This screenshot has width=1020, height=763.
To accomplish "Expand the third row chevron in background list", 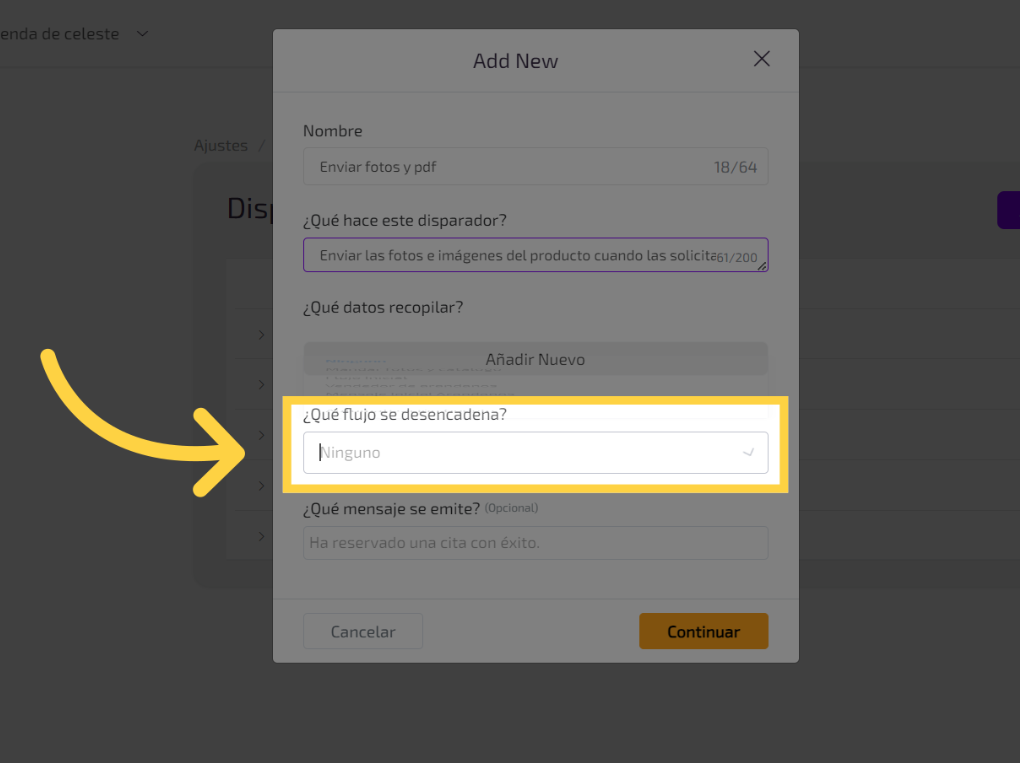I will [x=261, y=435].
